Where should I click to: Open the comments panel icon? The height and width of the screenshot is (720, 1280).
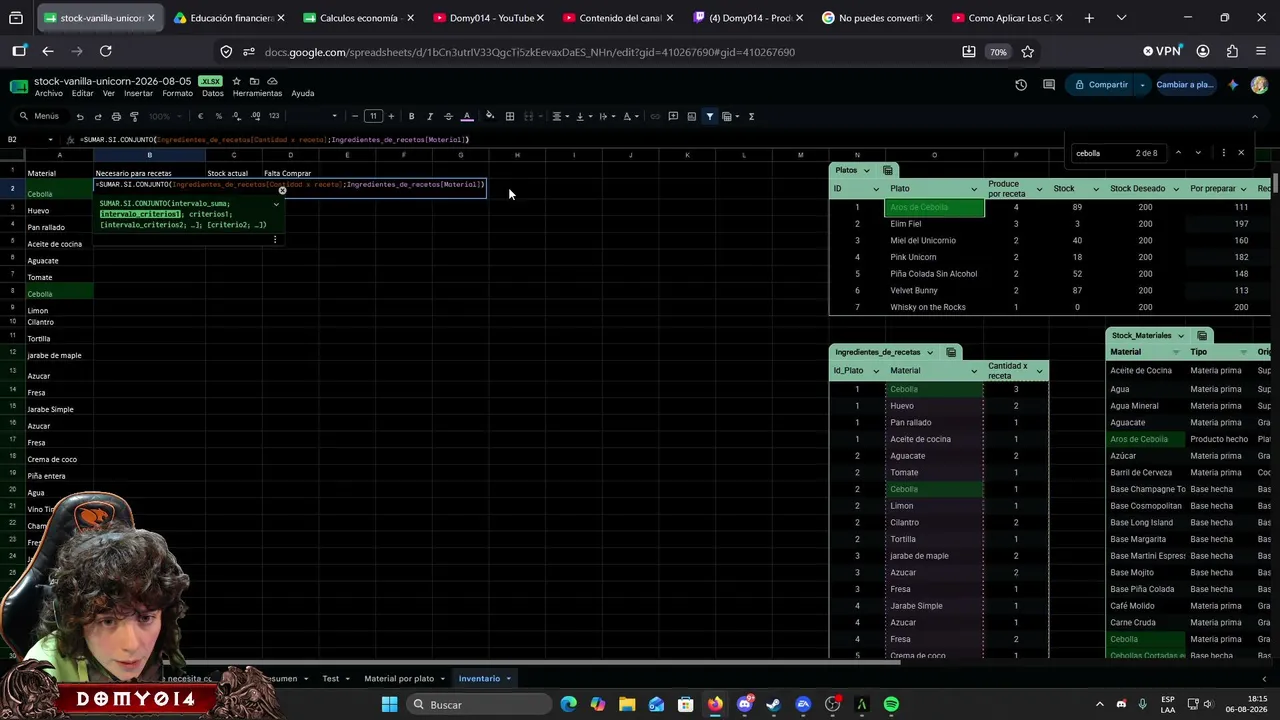point(1049,85)
